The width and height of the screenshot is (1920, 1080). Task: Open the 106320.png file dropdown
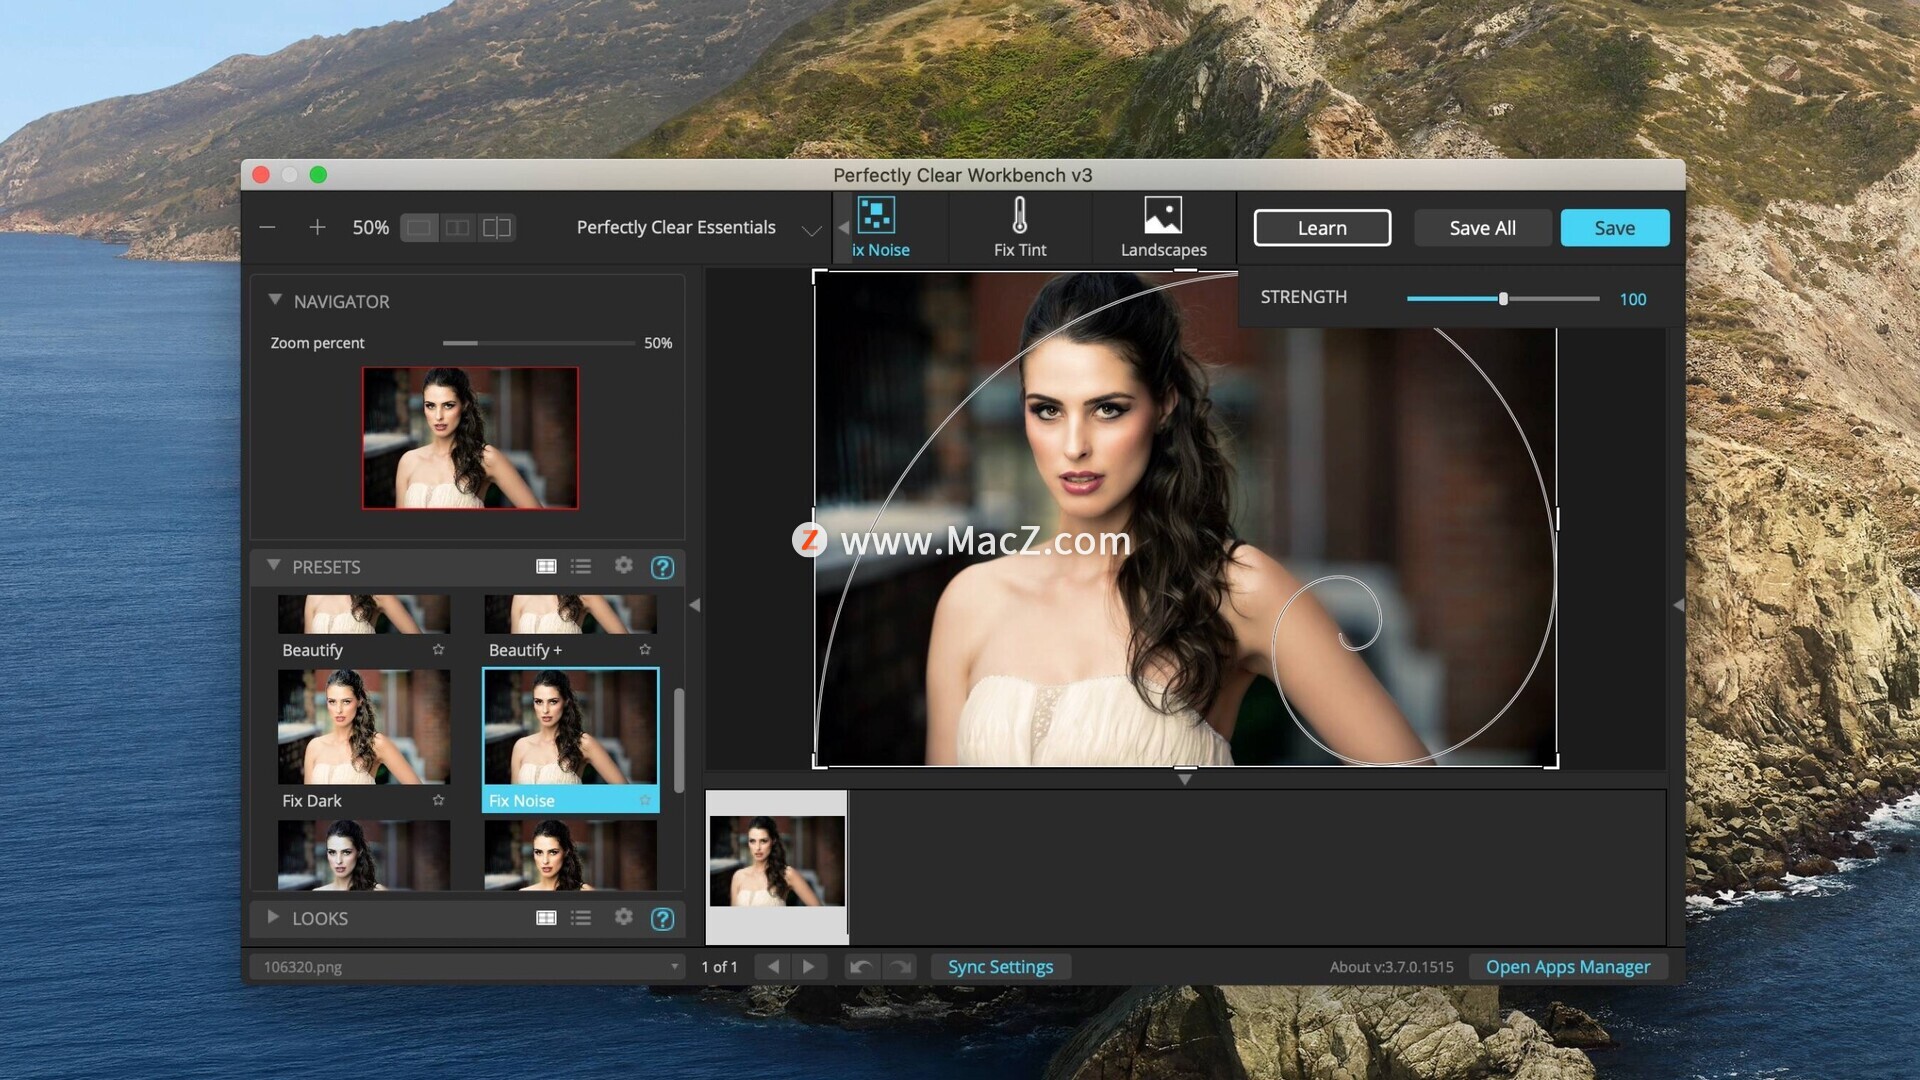(468, 967)
